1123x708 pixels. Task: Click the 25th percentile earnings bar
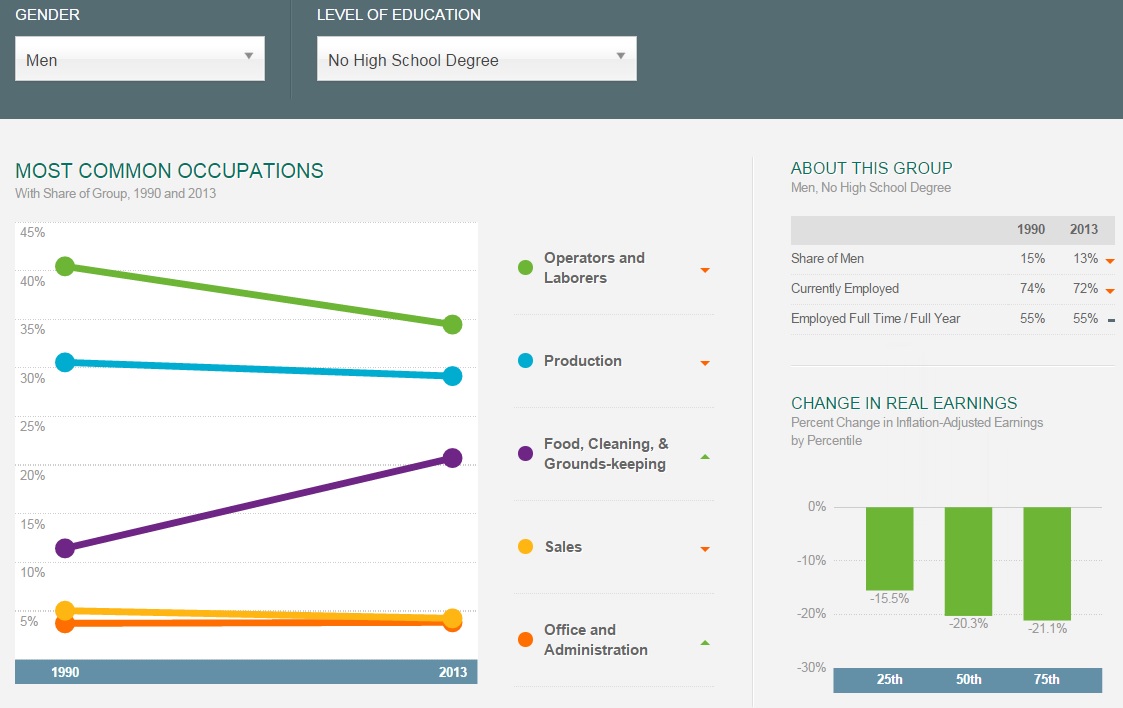[x=889, y=548]
